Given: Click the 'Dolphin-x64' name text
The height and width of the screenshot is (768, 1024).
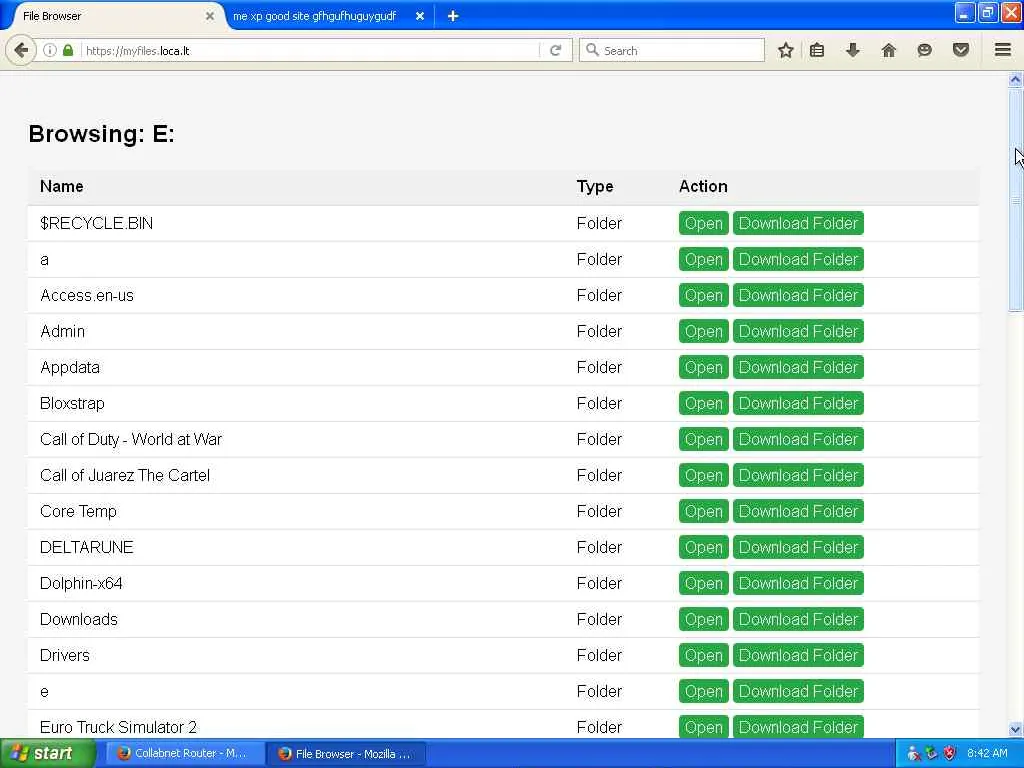Looking at the screenshot, I should (81, 583).
